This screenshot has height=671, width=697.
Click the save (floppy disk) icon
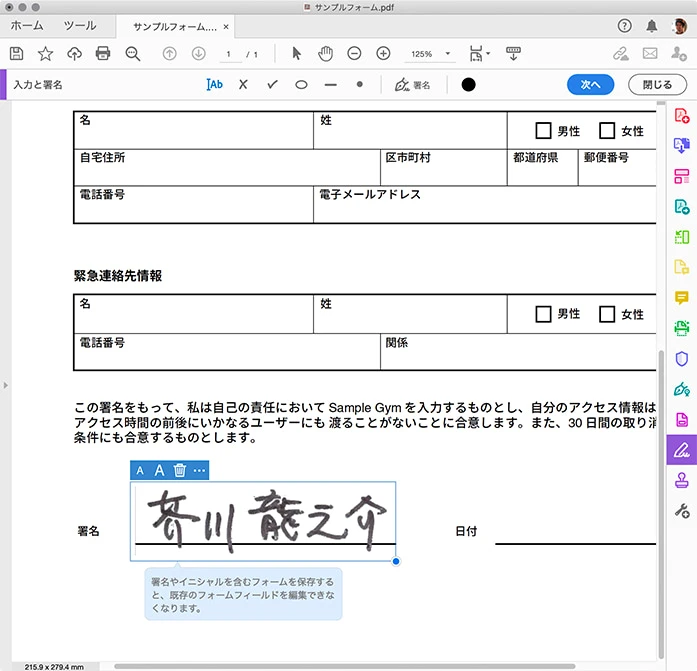16,53
